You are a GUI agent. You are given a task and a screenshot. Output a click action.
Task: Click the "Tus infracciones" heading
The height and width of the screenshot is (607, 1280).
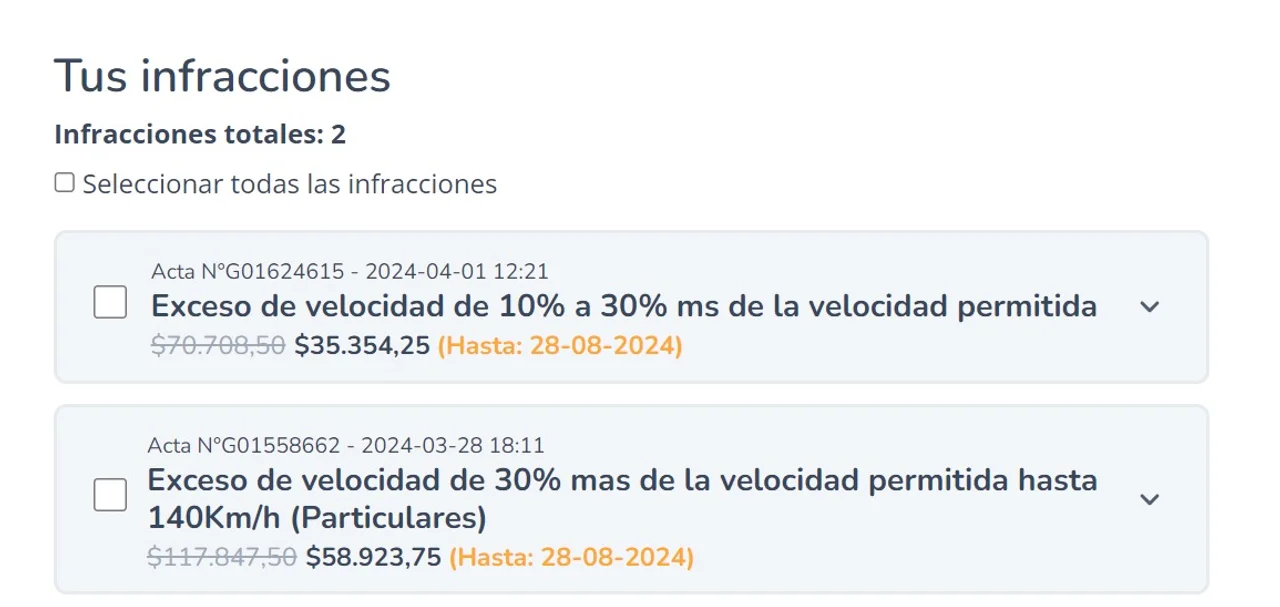click(x=223, y=75)
